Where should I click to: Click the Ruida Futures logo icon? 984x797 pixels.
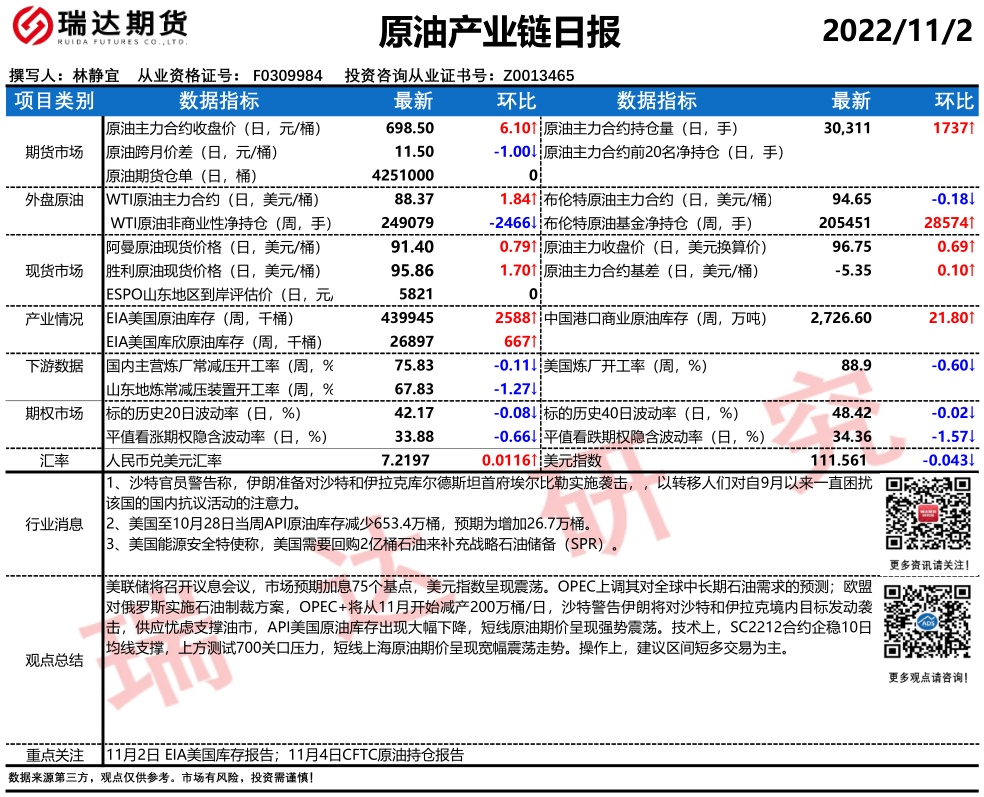point(36,31)
